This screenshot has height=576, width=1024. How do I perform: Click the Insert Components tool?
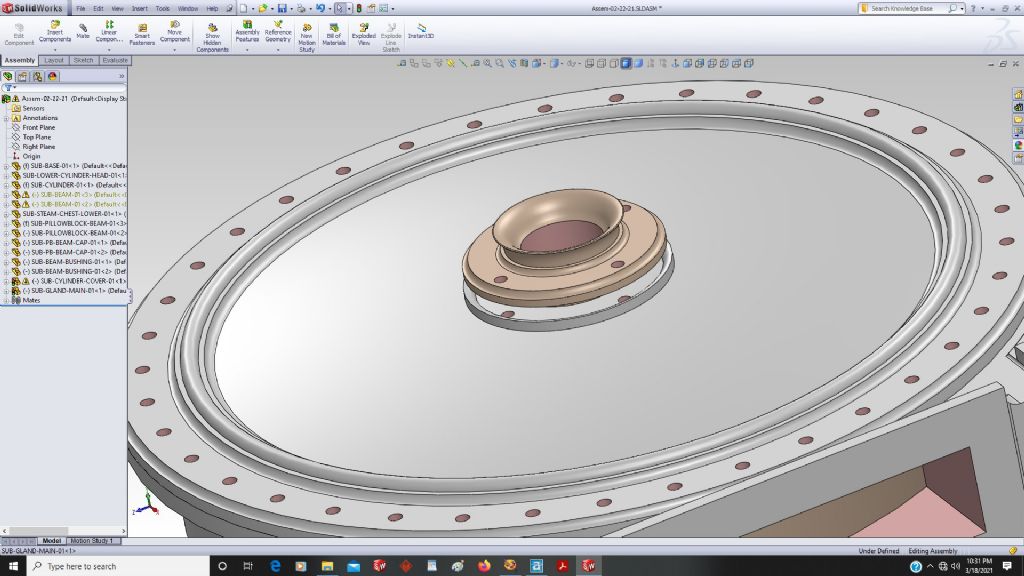pos(55,31)
